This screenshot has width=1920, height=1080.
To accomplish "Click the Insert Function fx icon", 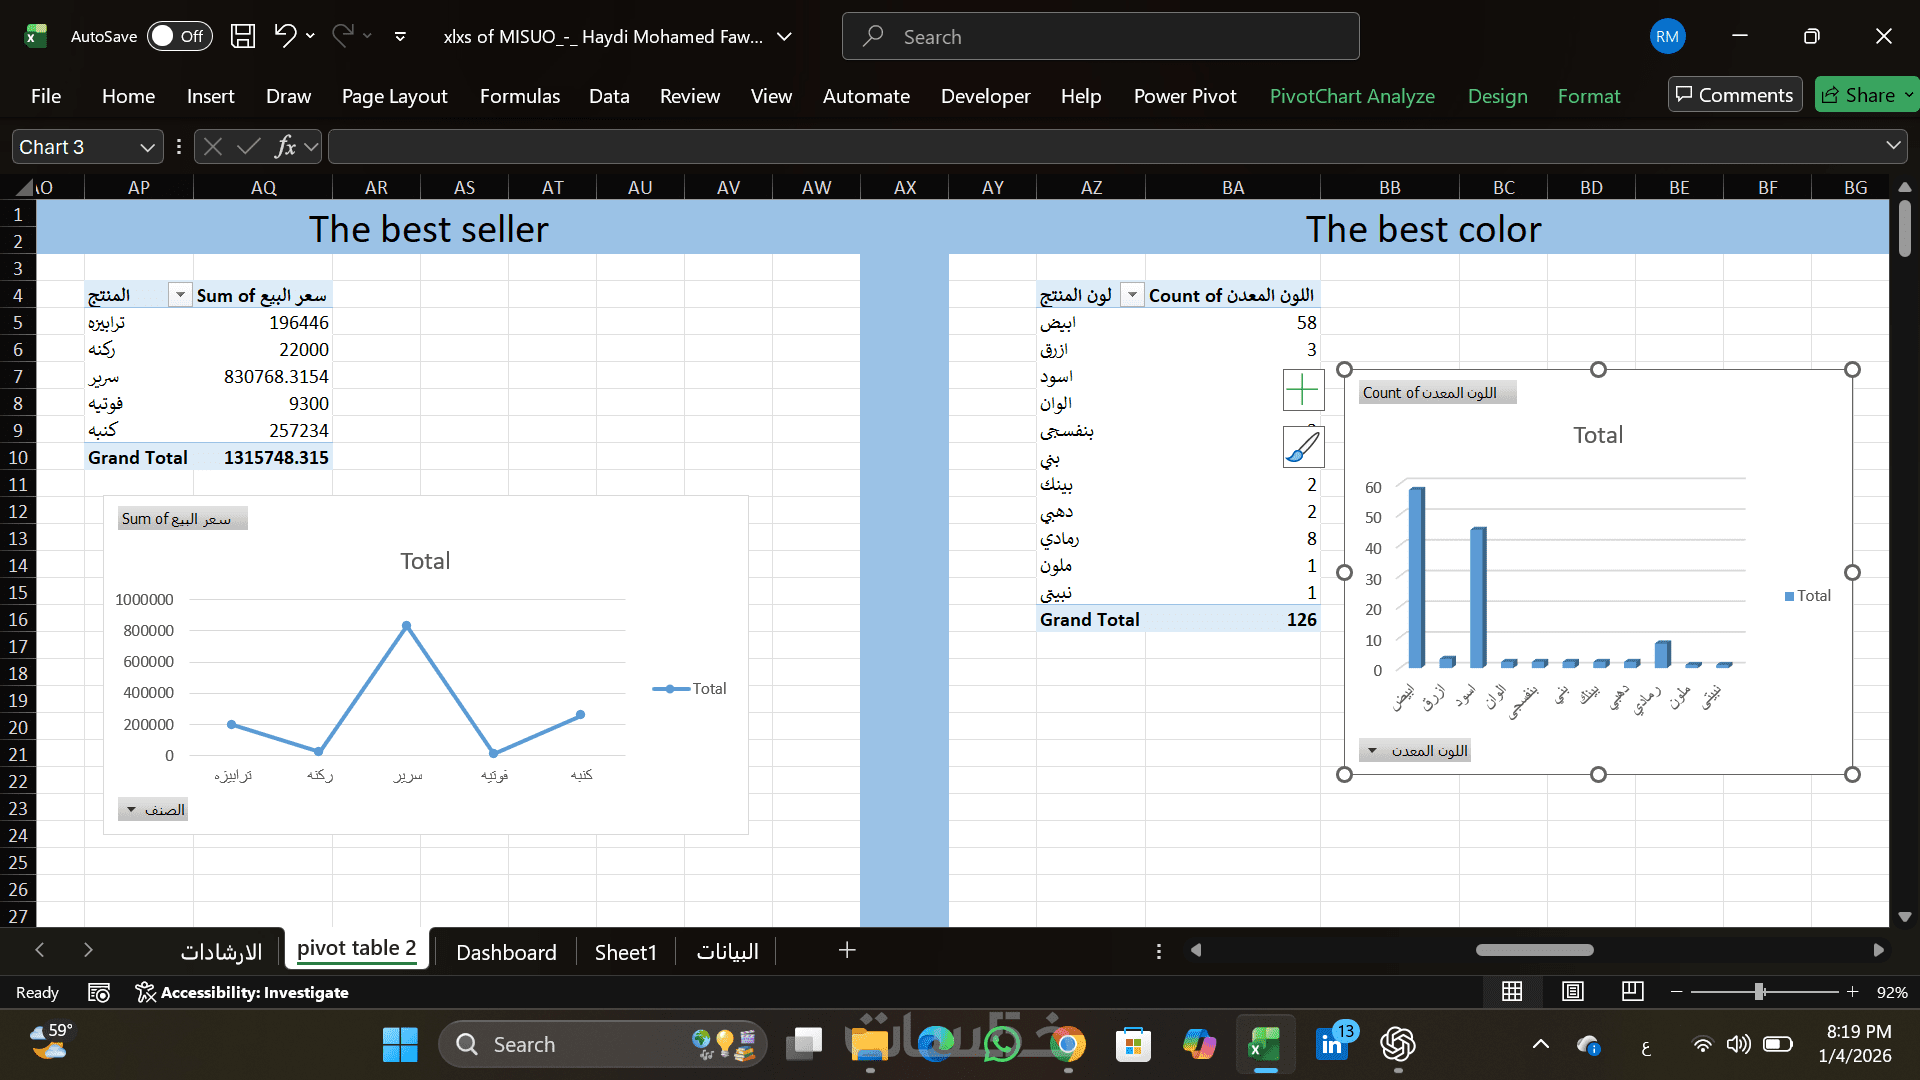I will point(285,147).
